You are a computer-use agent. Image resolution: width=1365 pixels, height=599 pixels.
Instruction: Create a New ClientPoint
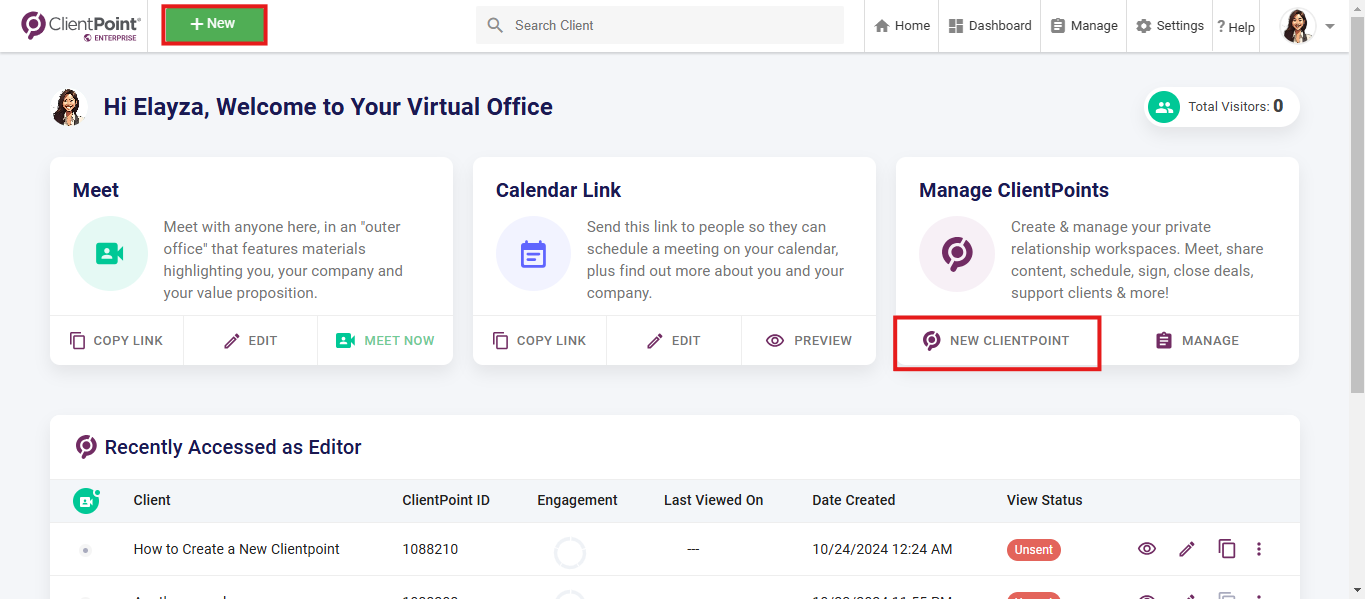point(996,341)
